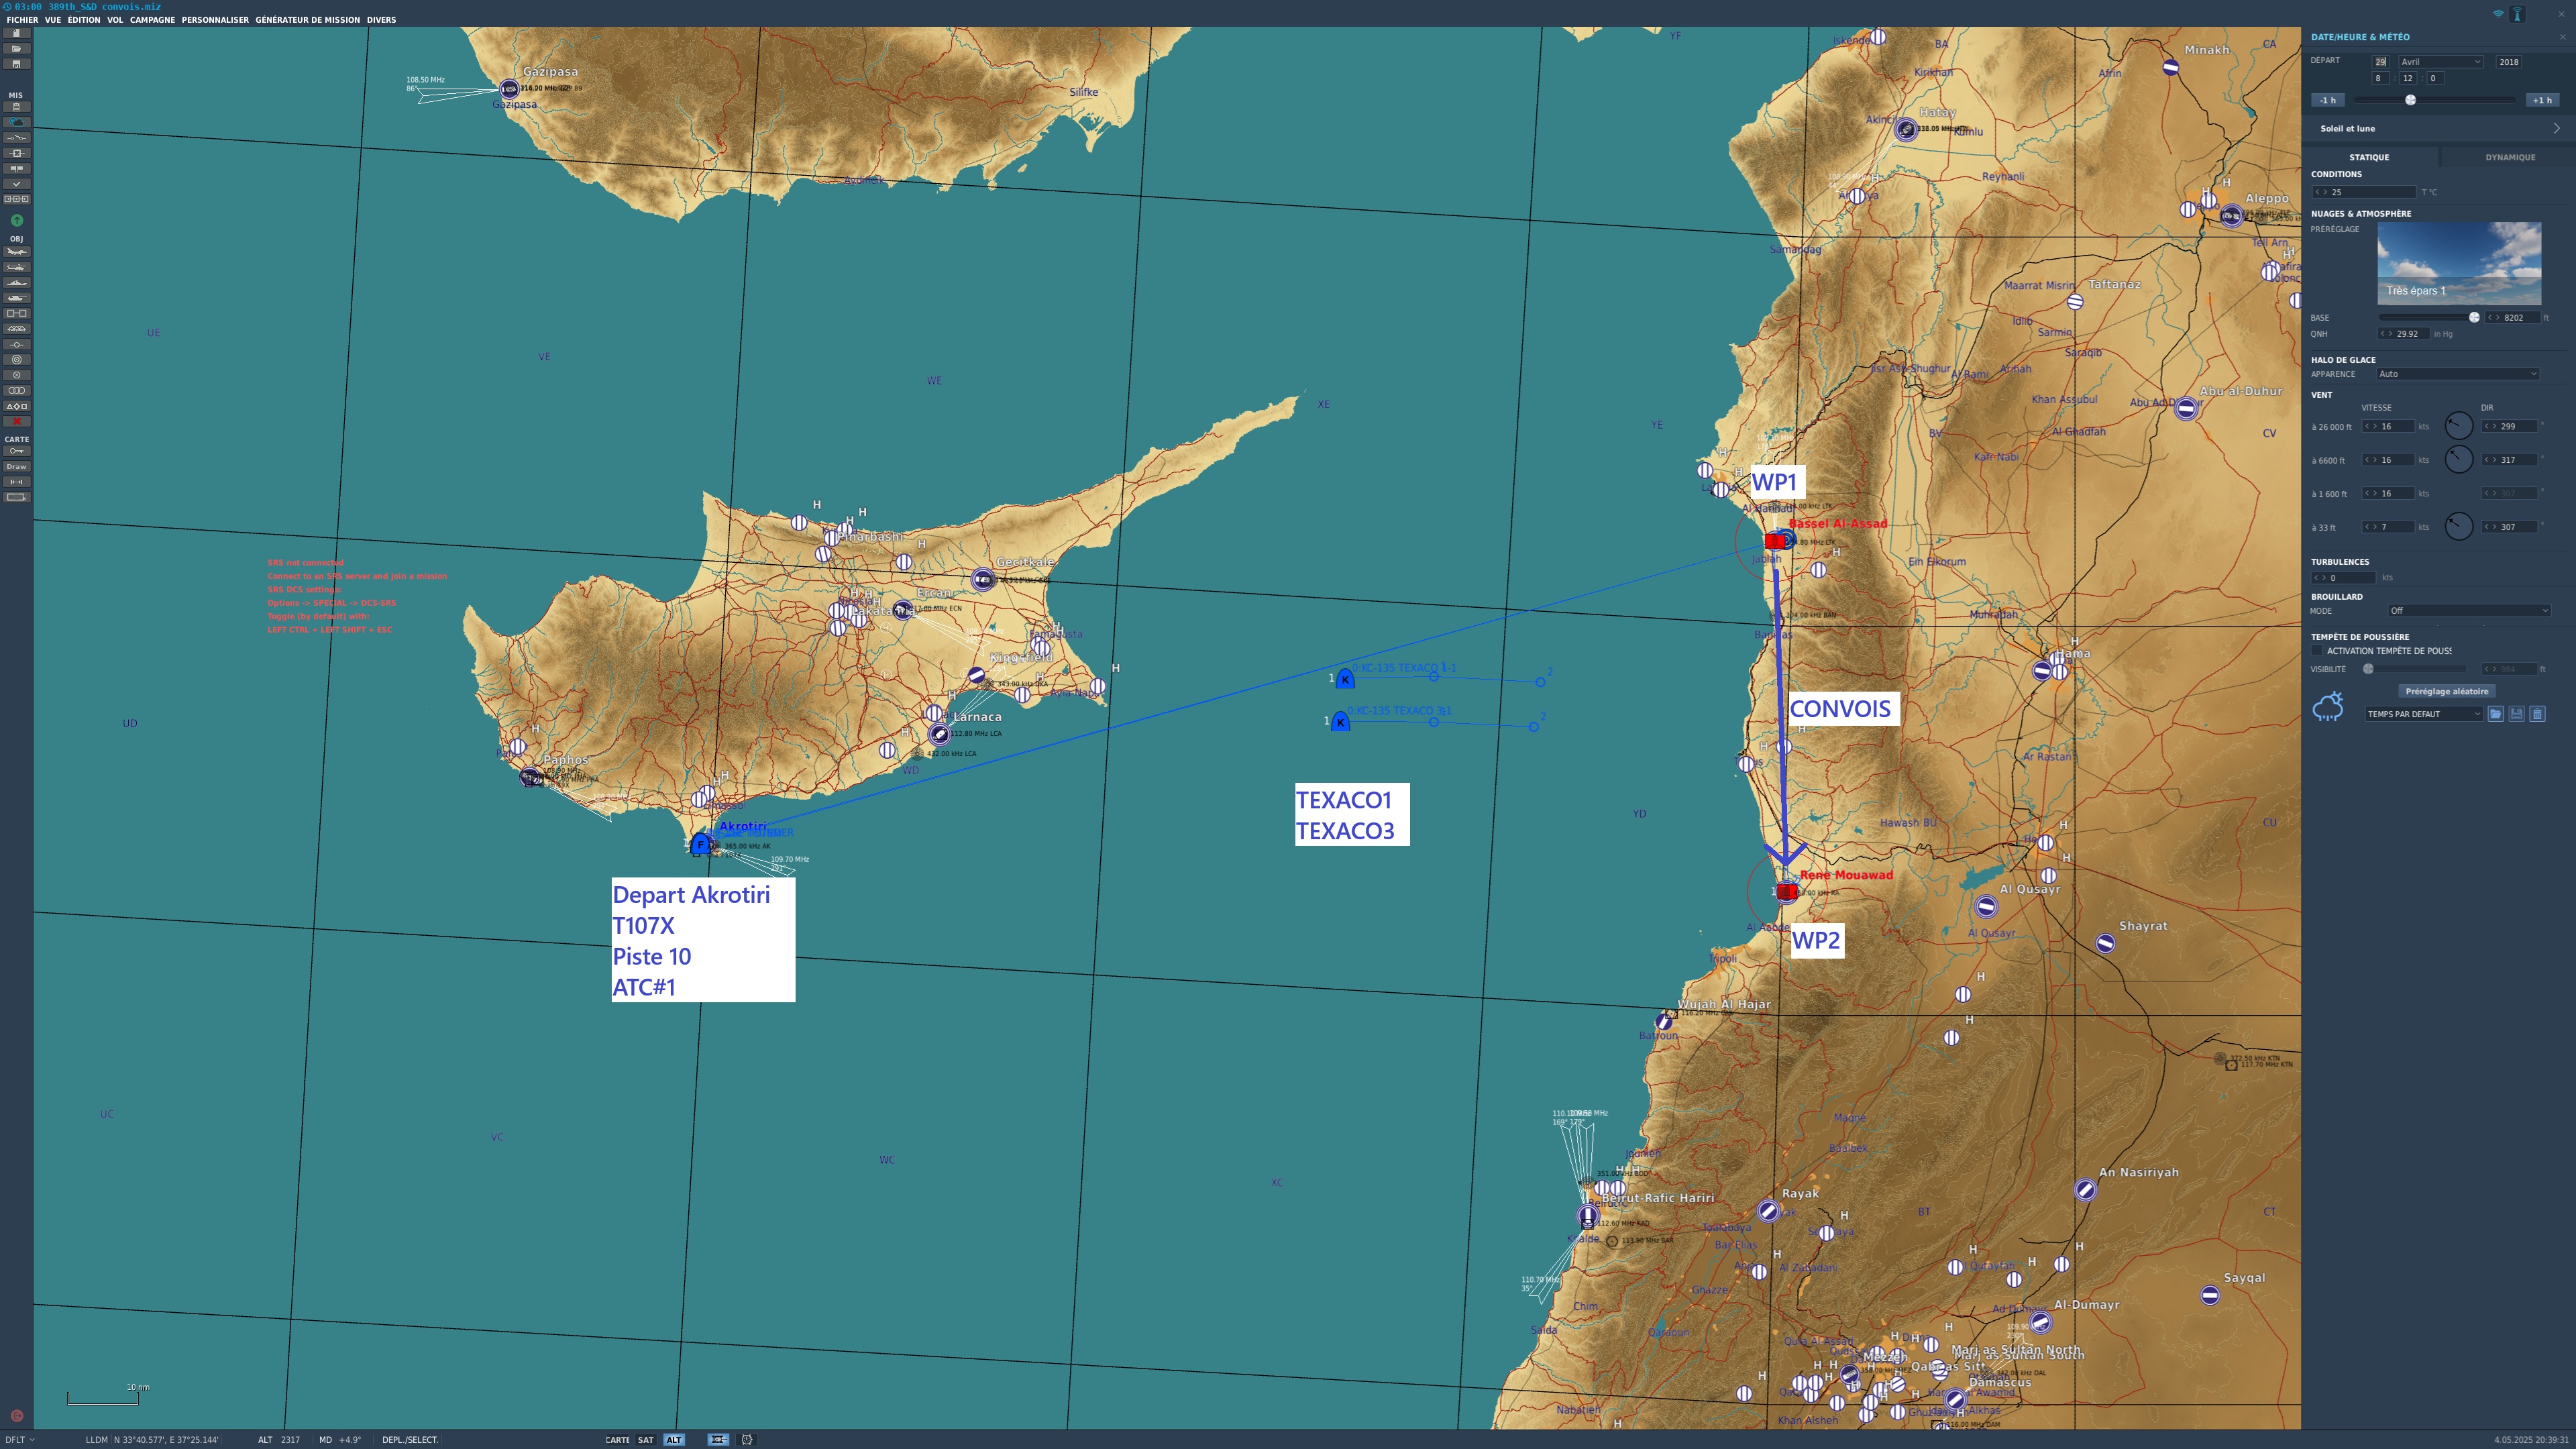Toggle the ALT map mode button

(x=674, y=1440)
